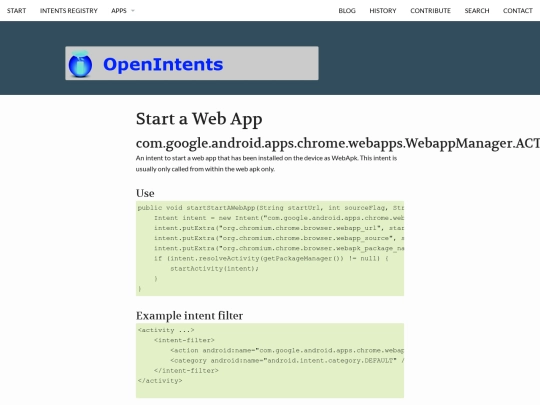The height and width of the screenshot is (405, 540).
Task: Open the CONTACT page
Action: 518,11
